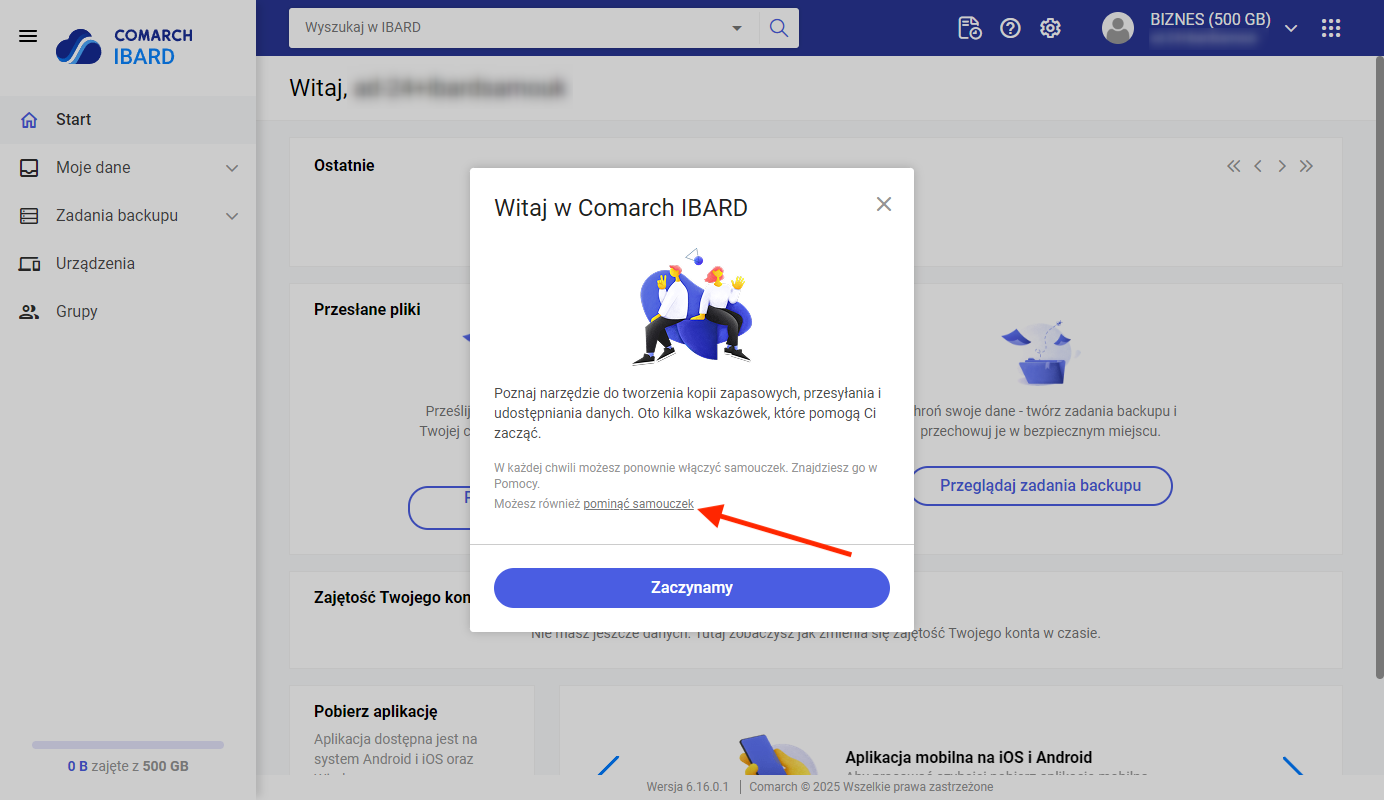The image size is (1384, 800).
Task: Click the Zadania backupu icon
Action: click(29, 216)
